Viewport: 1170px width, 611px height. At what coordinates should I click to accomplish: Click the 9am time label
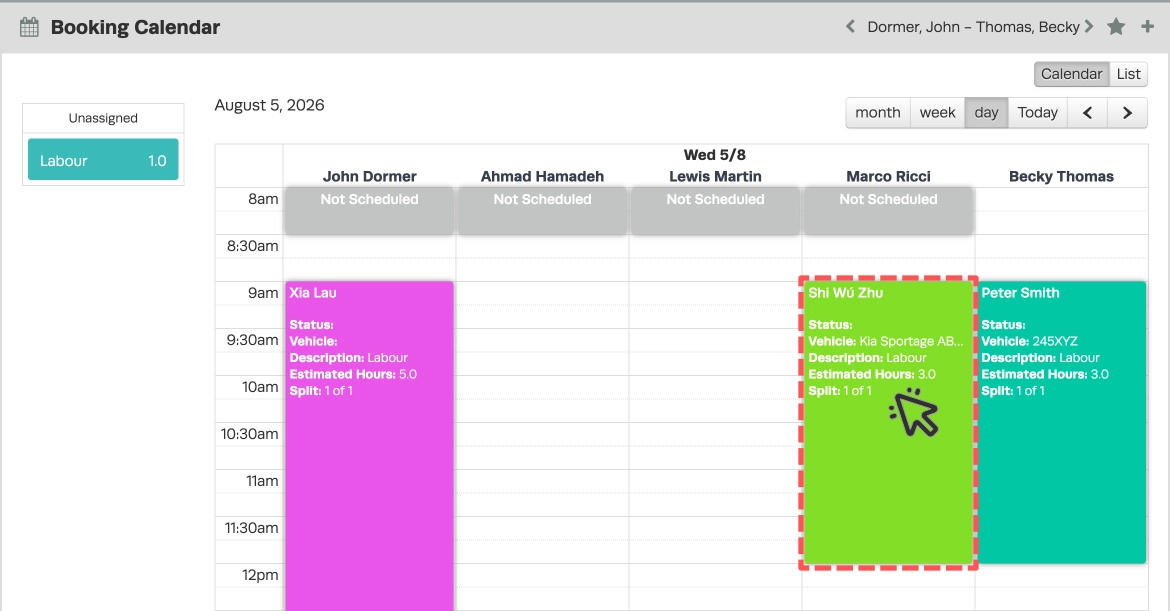tap(263, 293)
